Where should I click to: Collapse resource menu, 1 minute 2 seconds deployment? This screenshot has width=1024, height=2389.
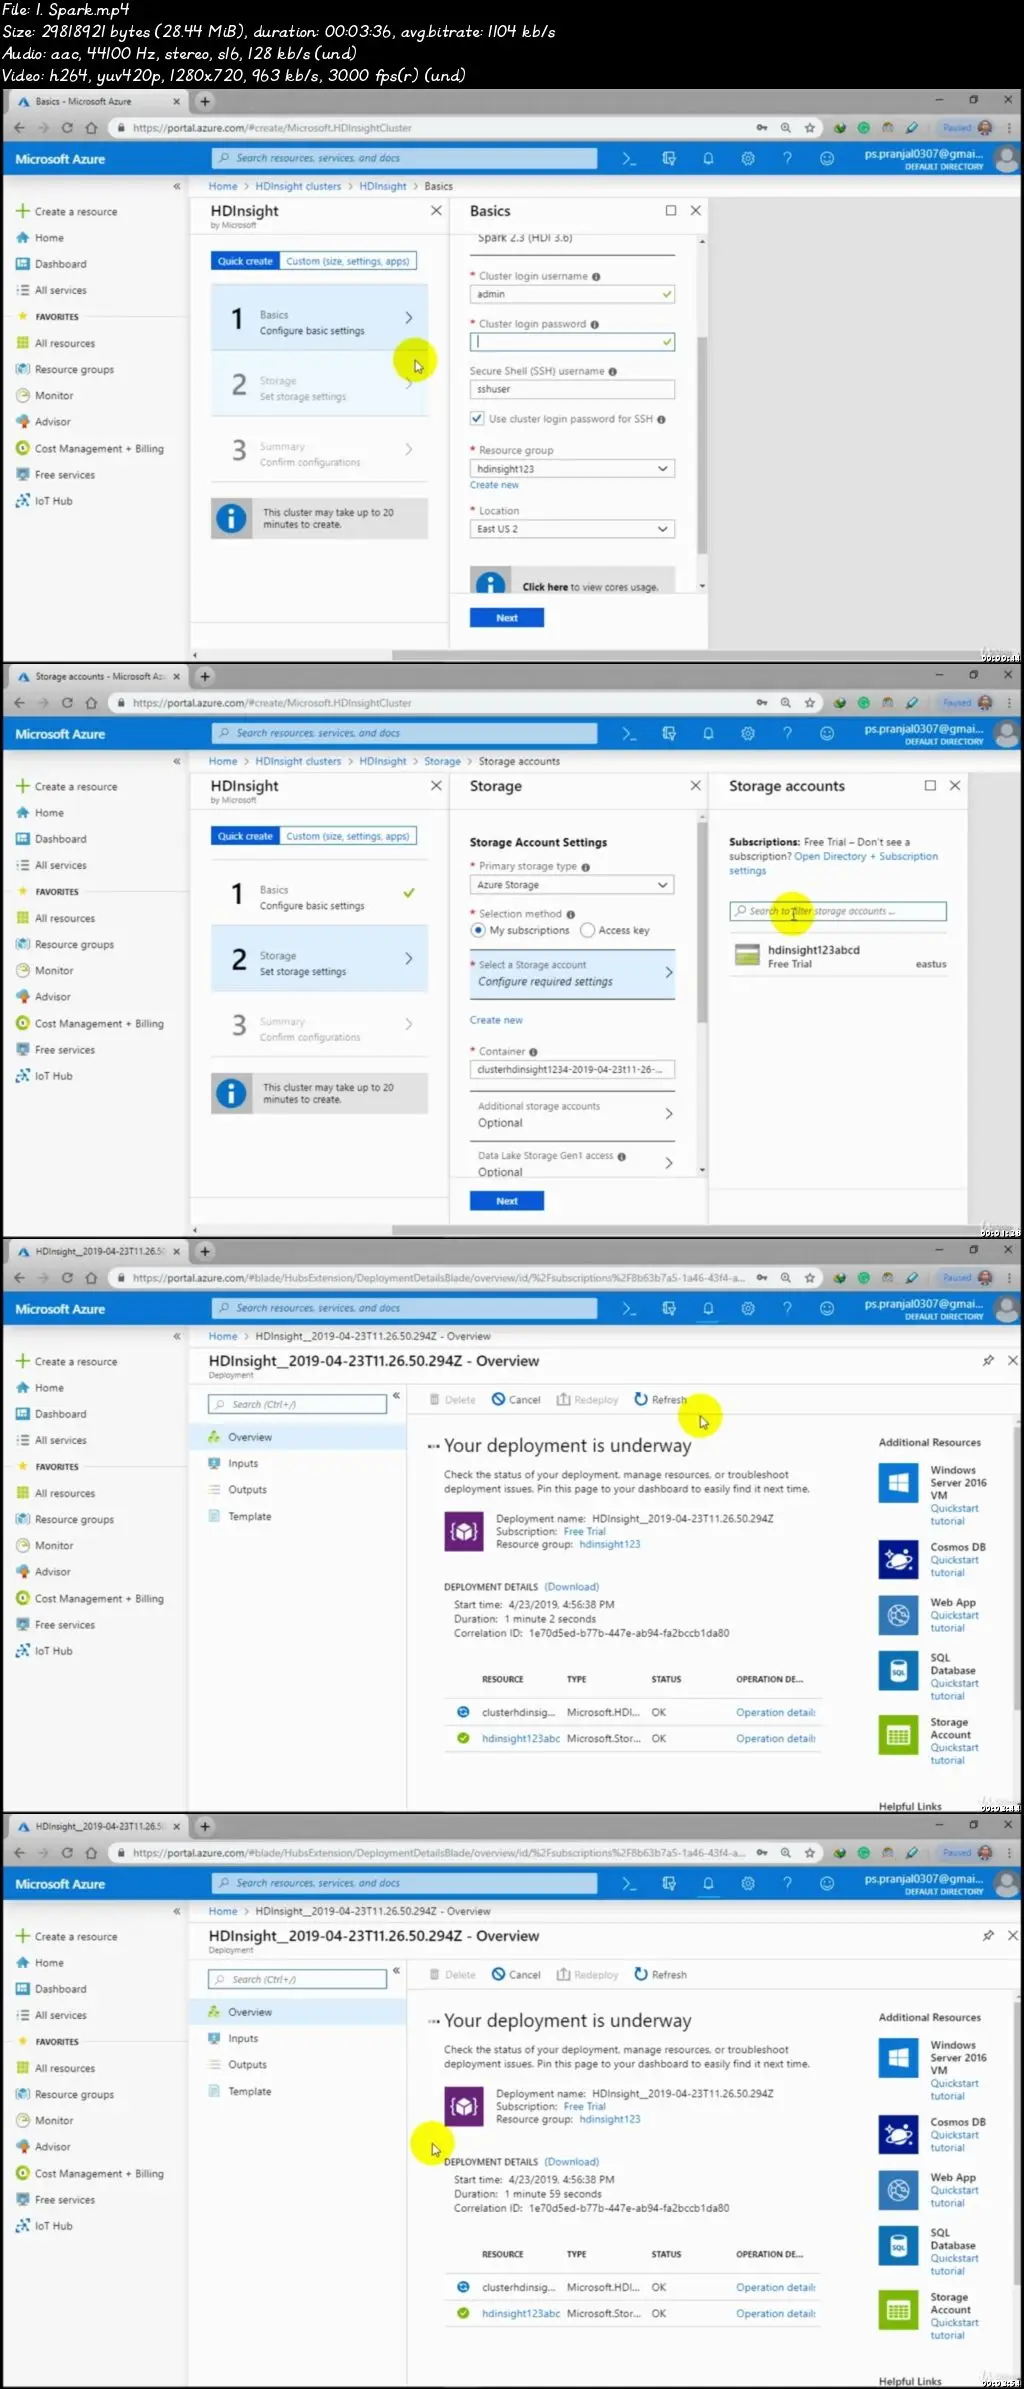click(x=396, y=1395)
